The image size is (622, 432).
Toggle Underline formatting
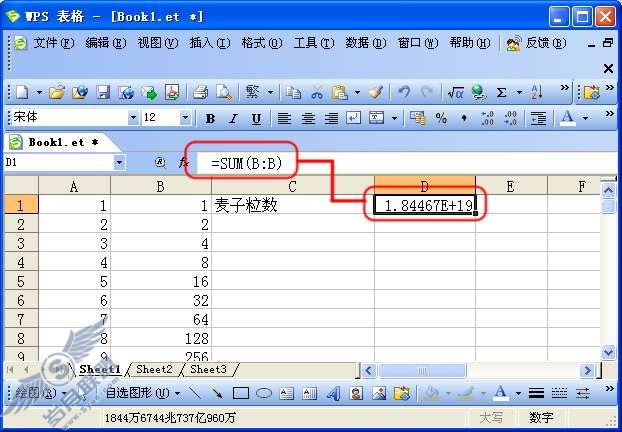tap(257, 118)
